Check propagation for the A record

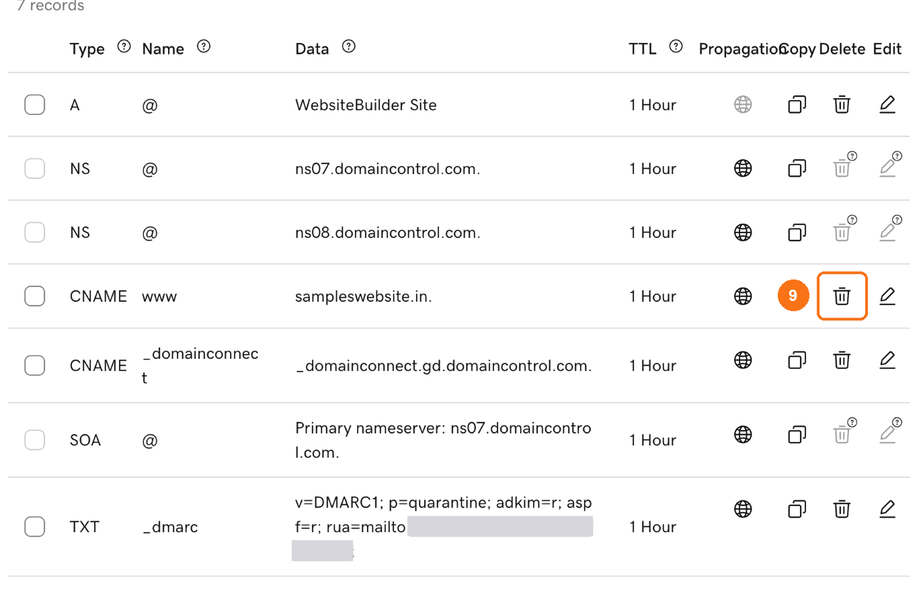tap(743, 104)
